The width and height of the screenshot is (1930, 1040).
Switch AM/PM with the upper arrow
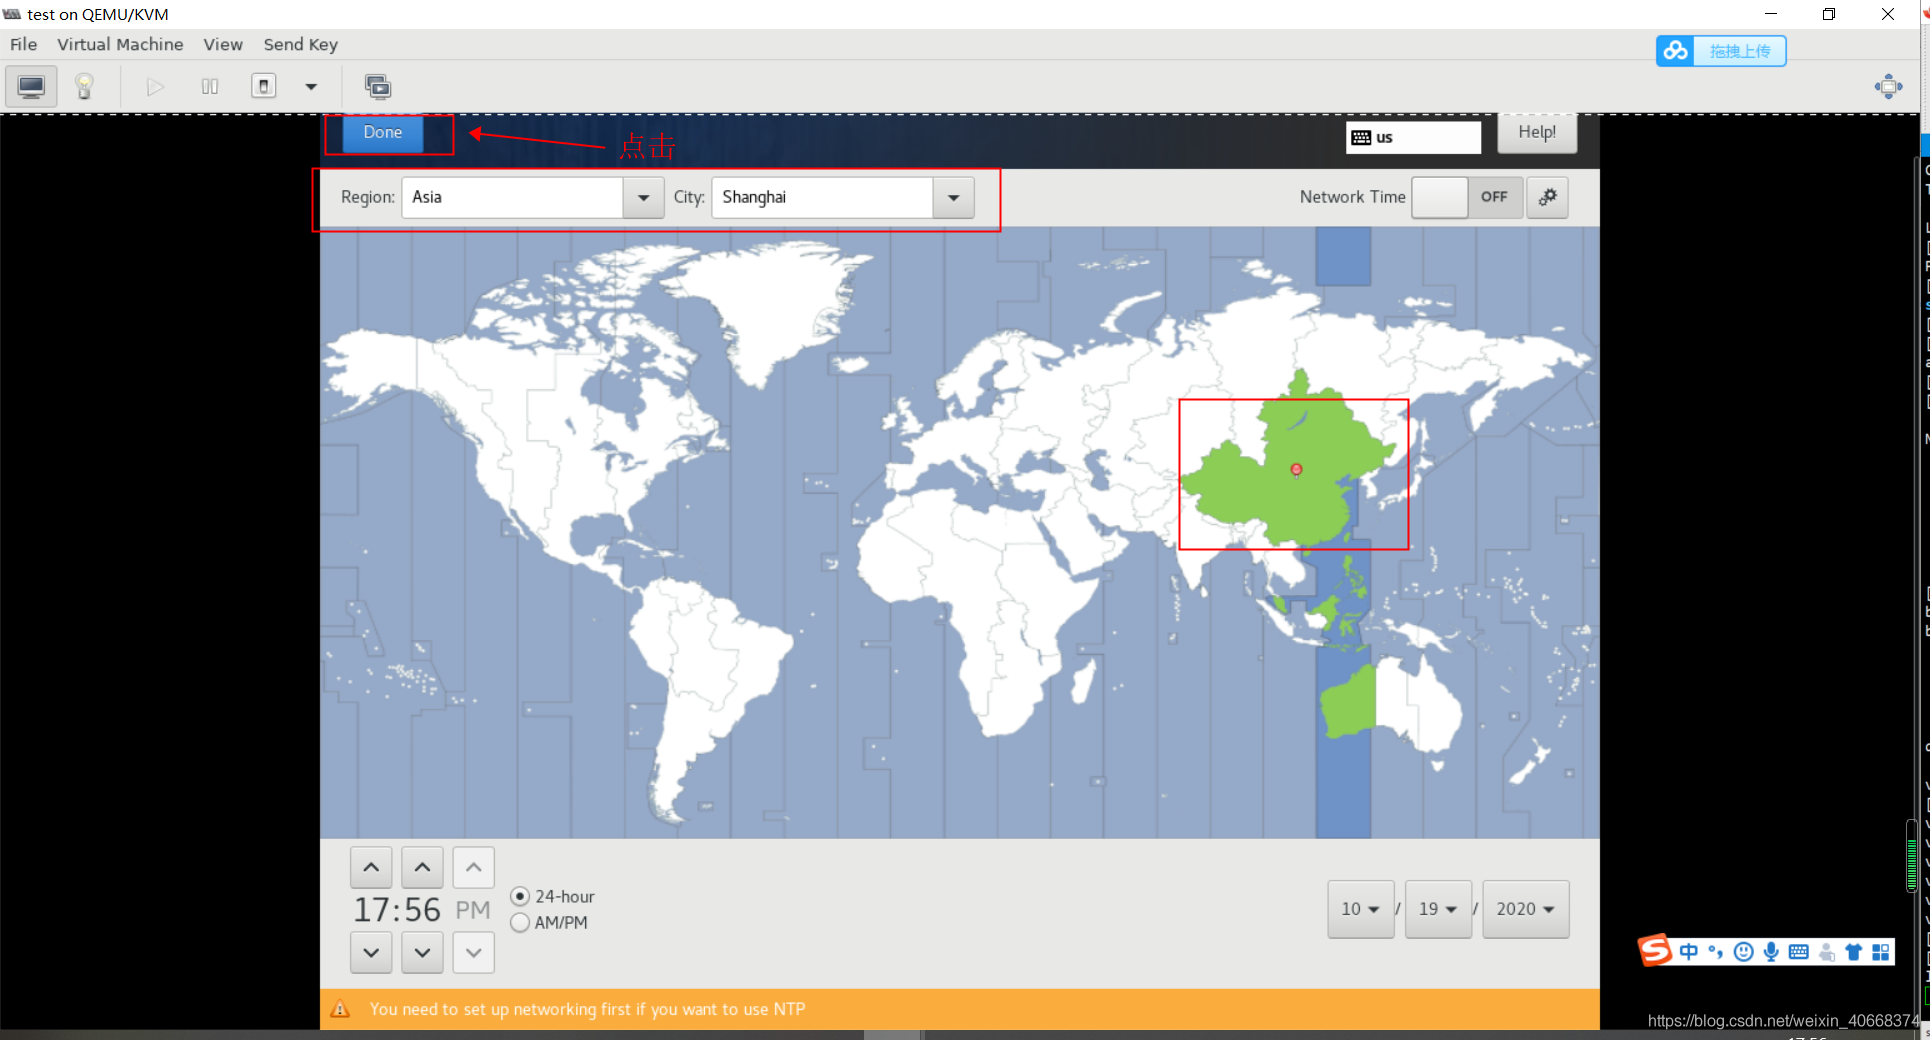(474, 868)
